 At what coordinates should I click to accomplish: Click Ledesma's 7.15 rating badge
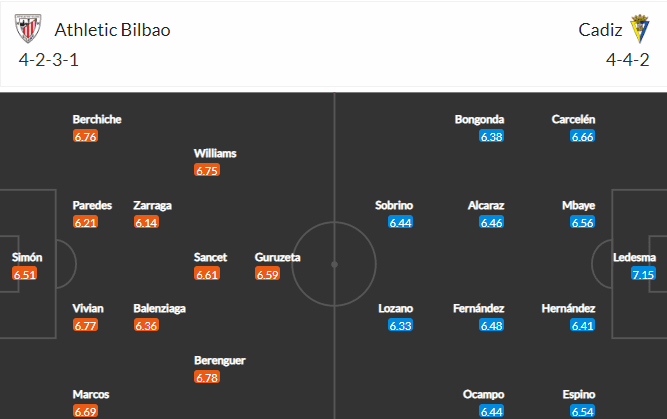click(x=643, y=274)
